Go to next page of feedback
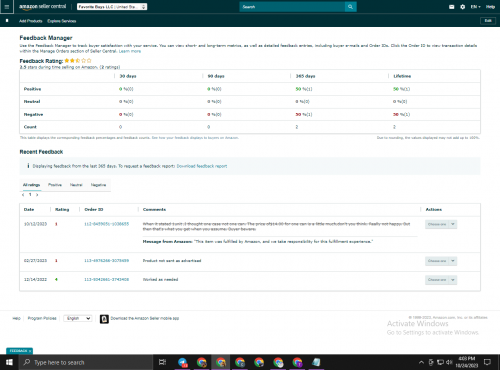 pos(37,195)
